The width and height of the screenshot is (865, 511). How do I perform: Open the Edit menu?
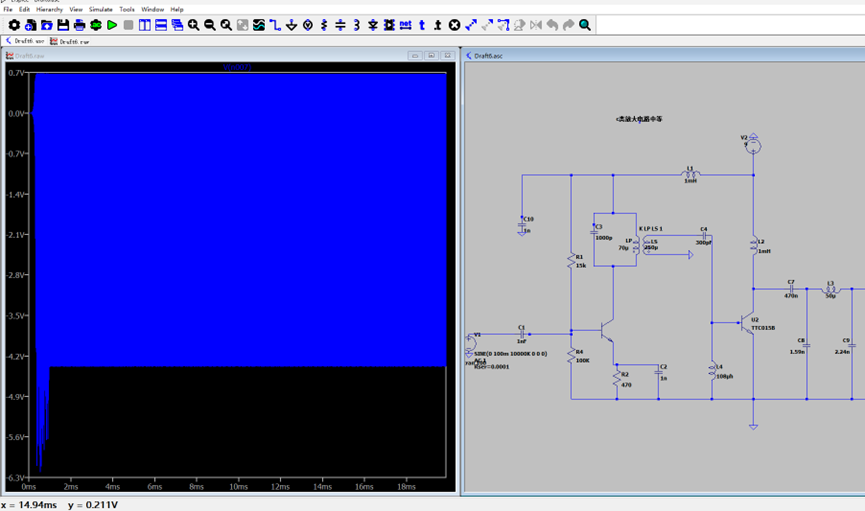coord(24,9)
